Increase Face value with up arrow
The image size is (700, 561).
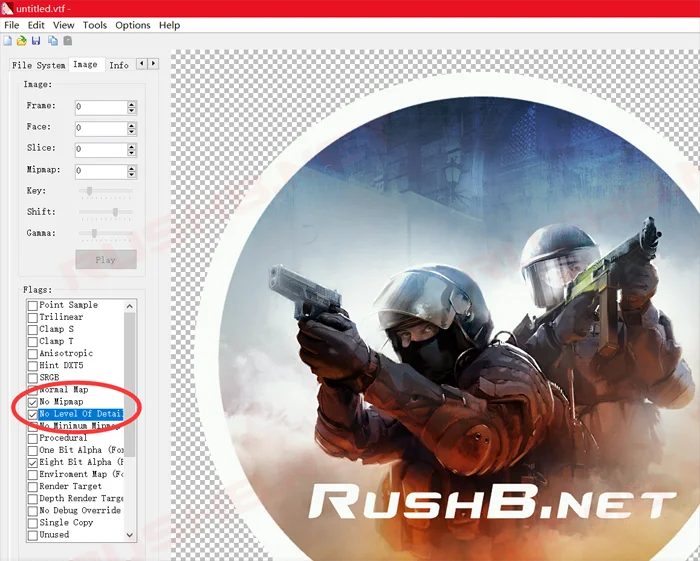point(131,126)
